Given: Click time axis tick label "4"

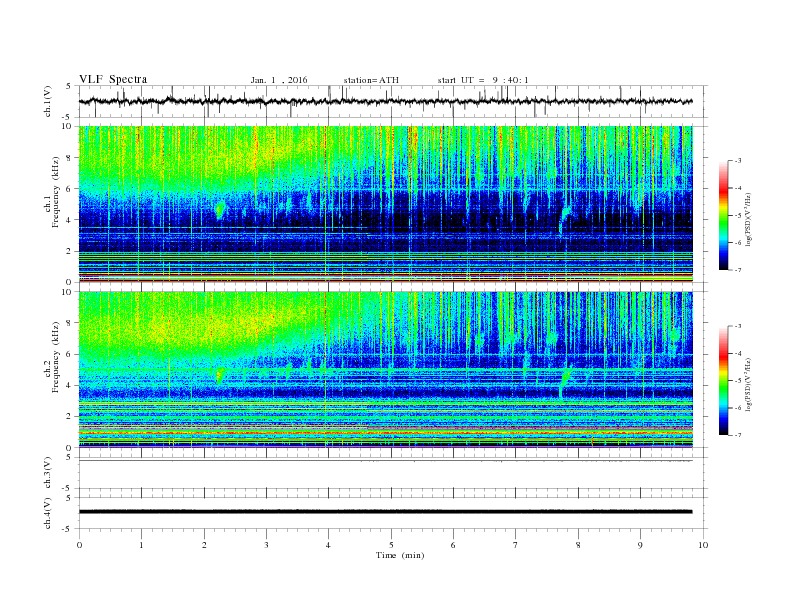Looking at the screenshot, I should (x=329, y=545).
